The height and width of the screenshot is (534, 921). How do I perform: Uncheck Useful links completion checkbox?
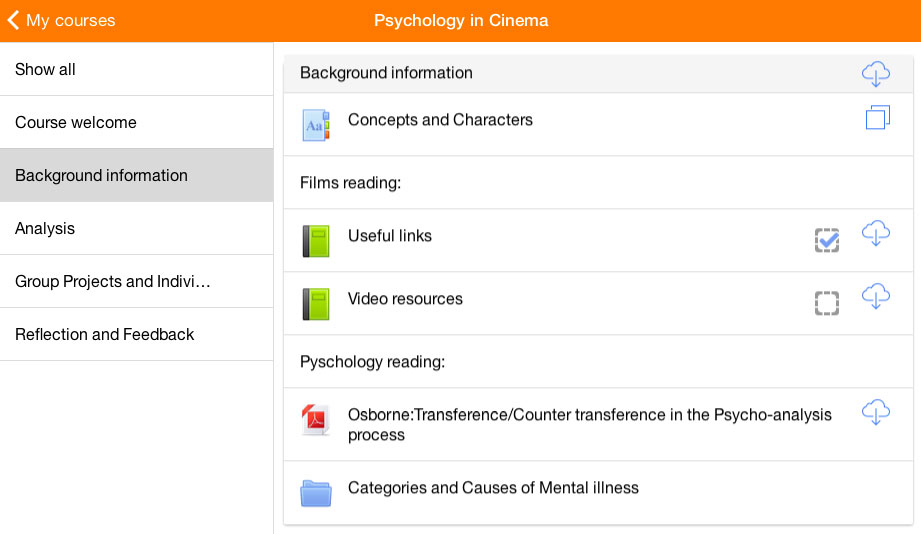(x=826, y=240)
